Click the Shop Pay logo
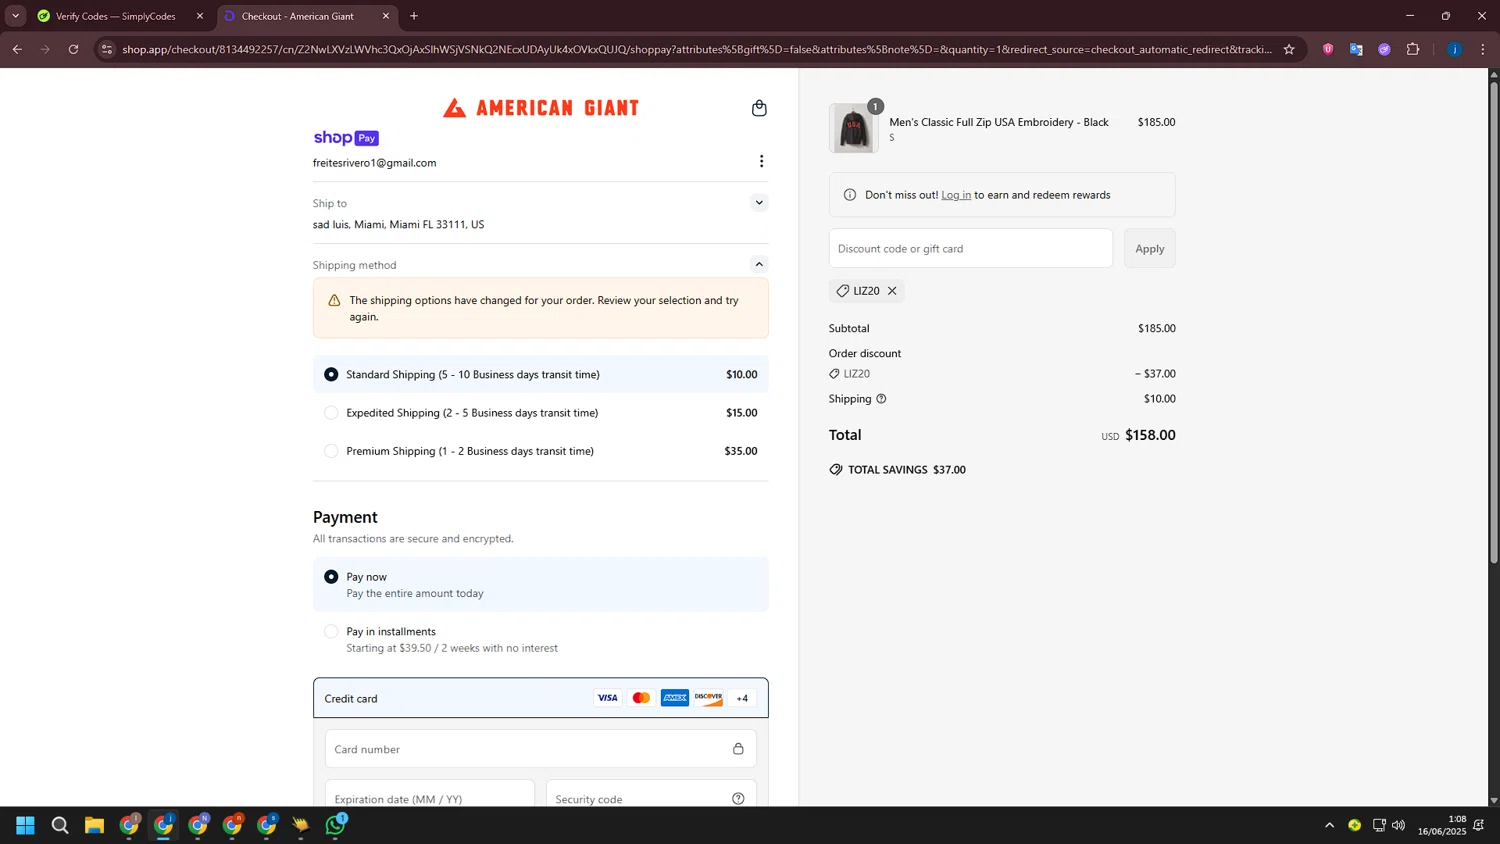 click(x=346, y=138)
